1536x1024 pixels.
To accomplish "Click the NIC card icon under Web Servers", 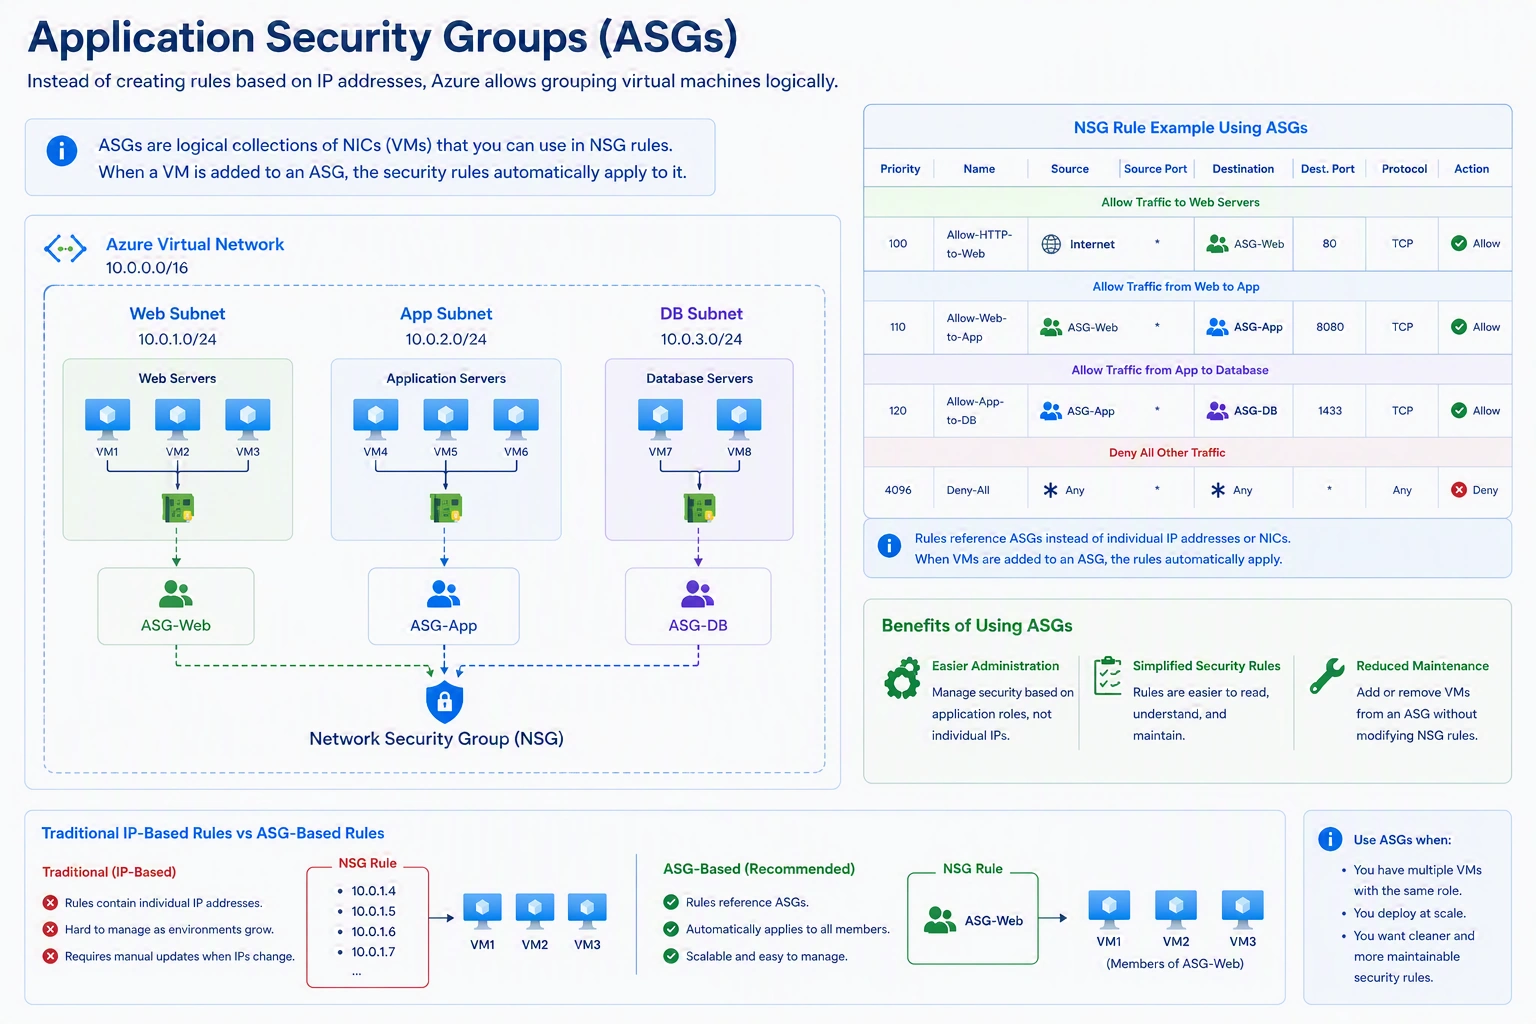I will (x=178, y=508).
